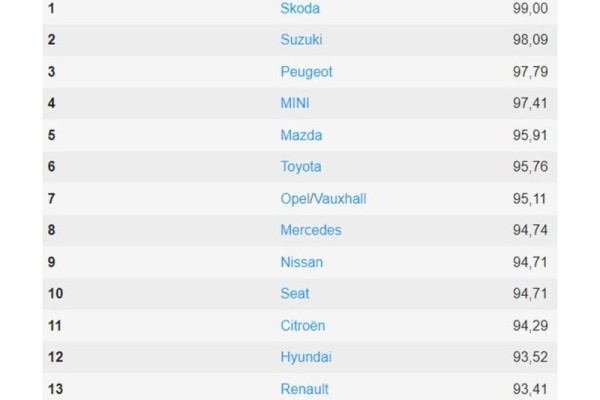Click the Opel/Vauxhall link

[323, 198]
